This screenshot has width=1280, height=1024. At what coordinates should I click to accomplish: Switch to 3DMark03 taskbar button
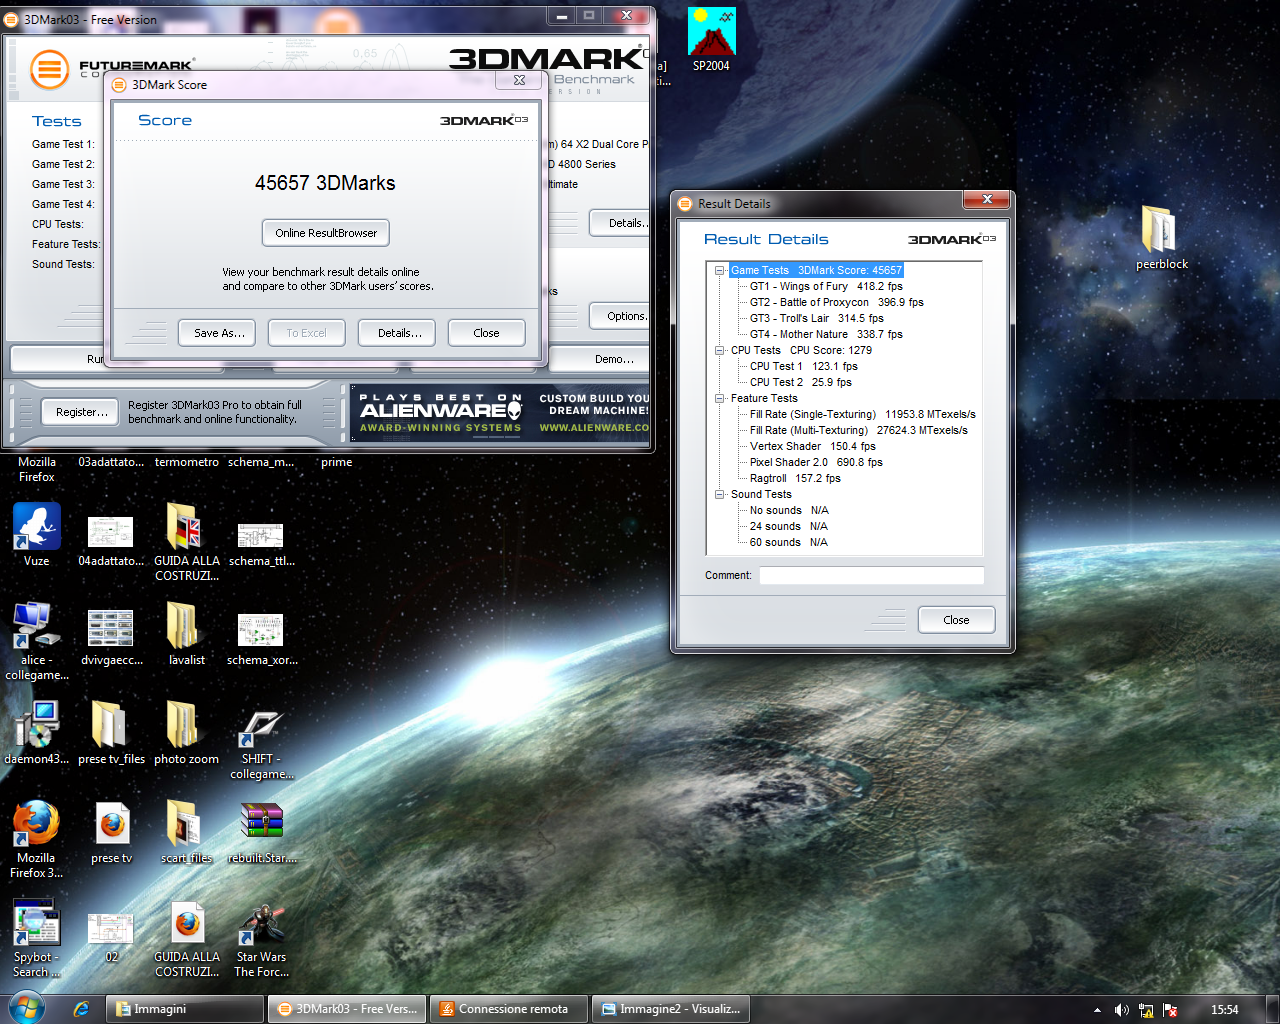tap(347, 1009)
